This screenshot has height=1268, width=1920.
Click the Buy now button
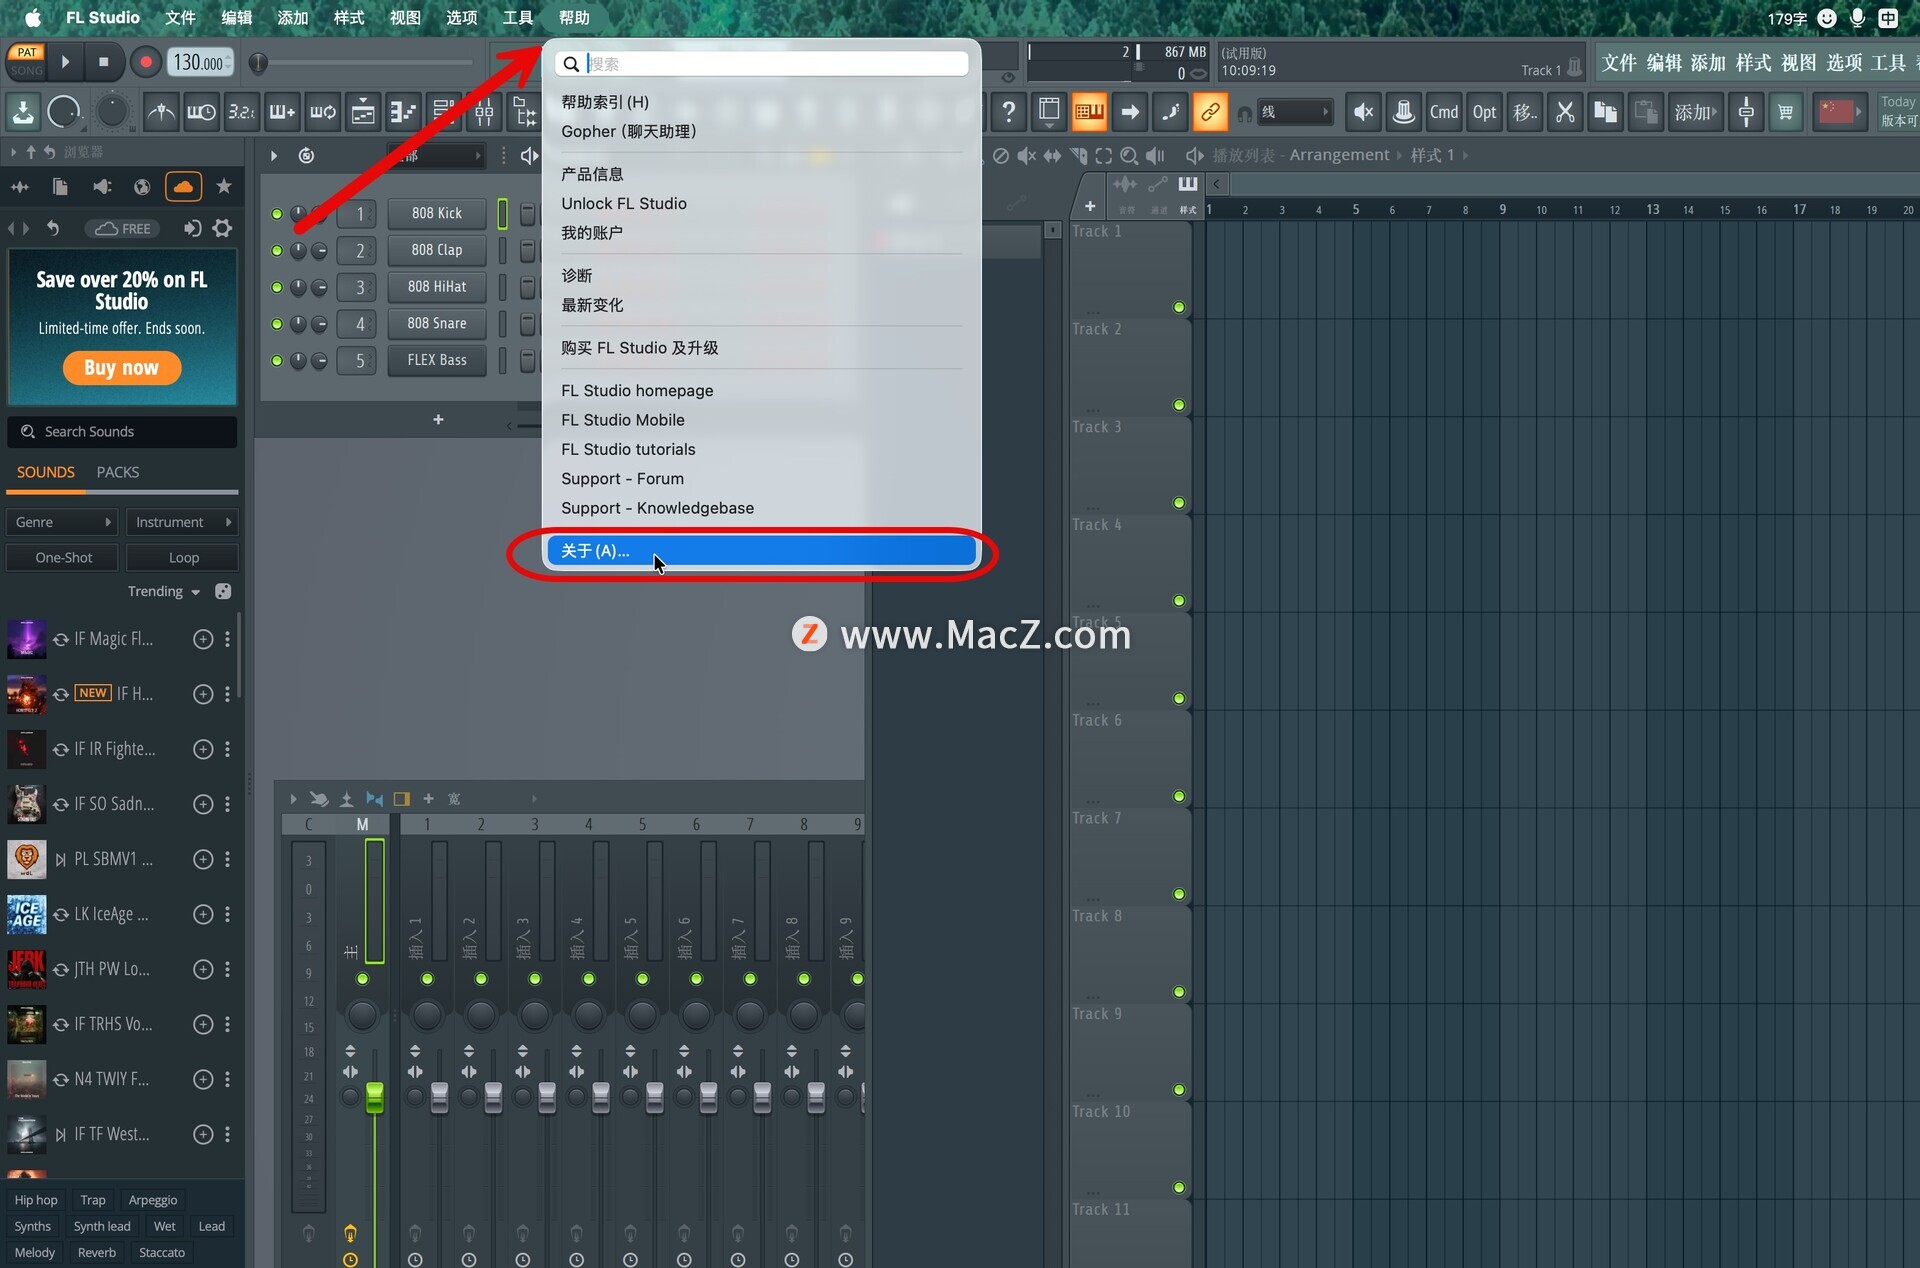(x=122, y=368)
